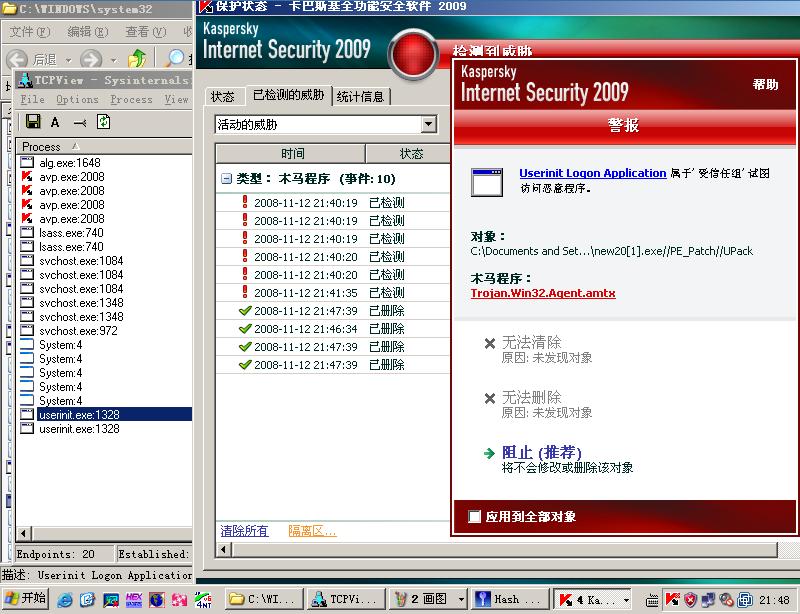This screenshot has width=800, height=614.
Task: Open the Back button history dropdown arrow
Action: (x=68, y=60)
